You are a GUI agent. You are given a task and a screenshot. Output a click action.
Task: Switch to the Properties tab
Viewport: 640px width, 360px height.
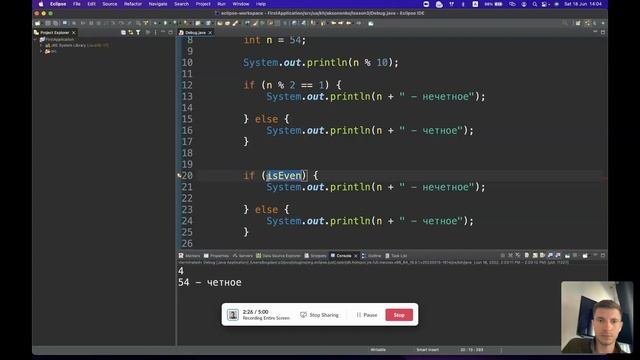(x=216, y=256)
